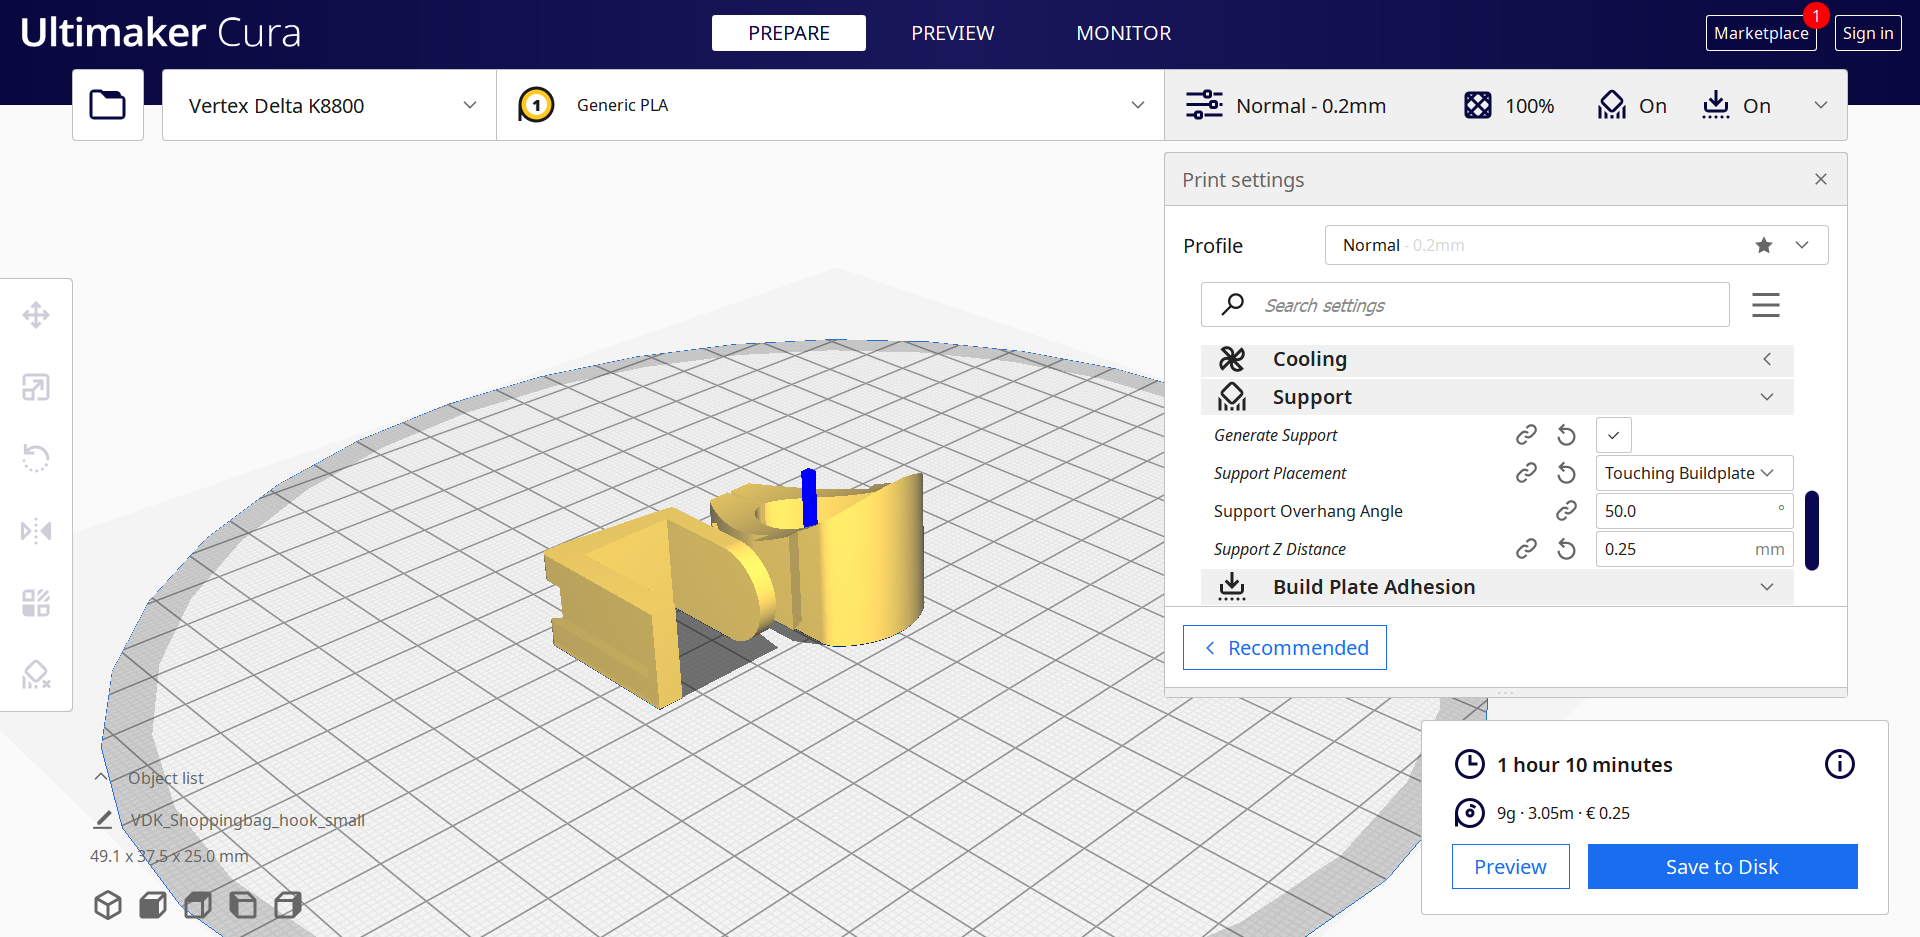Reset Support Z Distance to default

pyautogui.click(x=1567, y=549)
